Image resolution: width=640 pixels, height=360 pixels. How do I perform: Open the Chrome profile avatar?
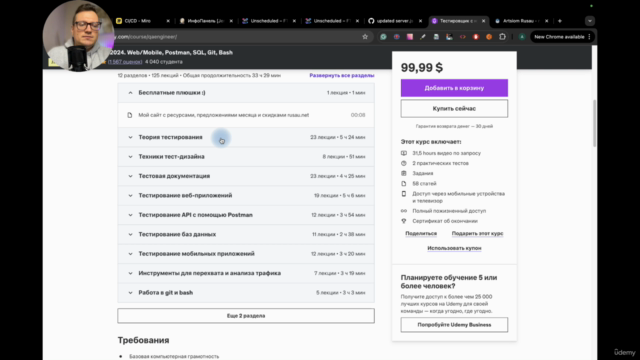[x=522, y=37]
